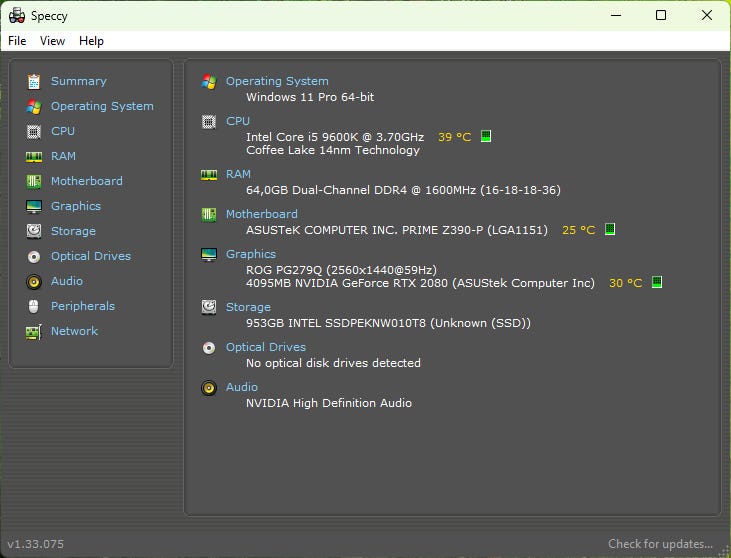
Task: Click the Windows 11 Pro 64-bit text
Action: point(310,97)
